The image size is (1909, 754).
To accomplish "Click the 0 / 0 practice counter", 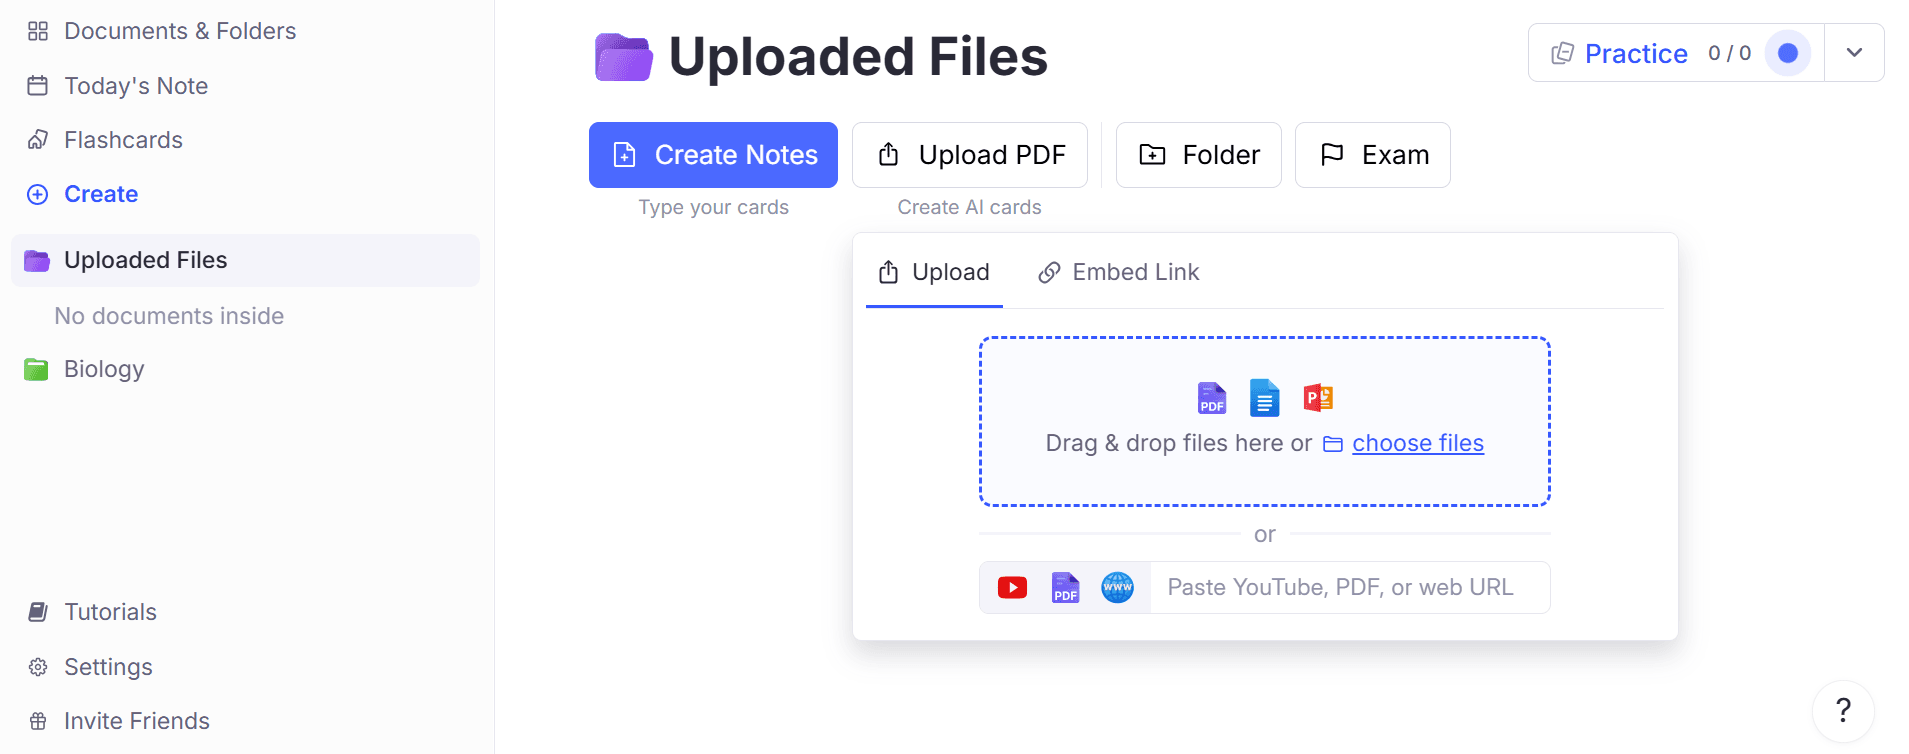I will coord(1730,53).
